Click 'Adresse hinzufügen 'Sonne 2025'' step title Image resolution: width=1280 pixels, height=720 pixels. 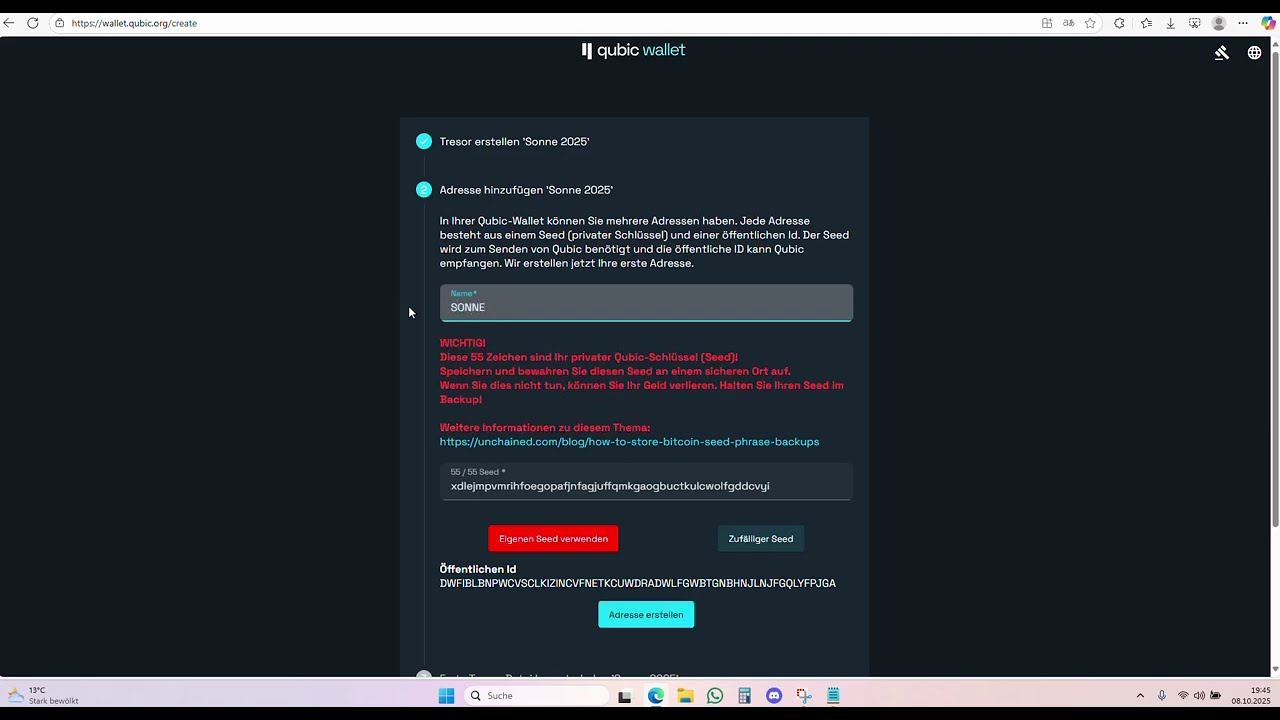[526, 190]
